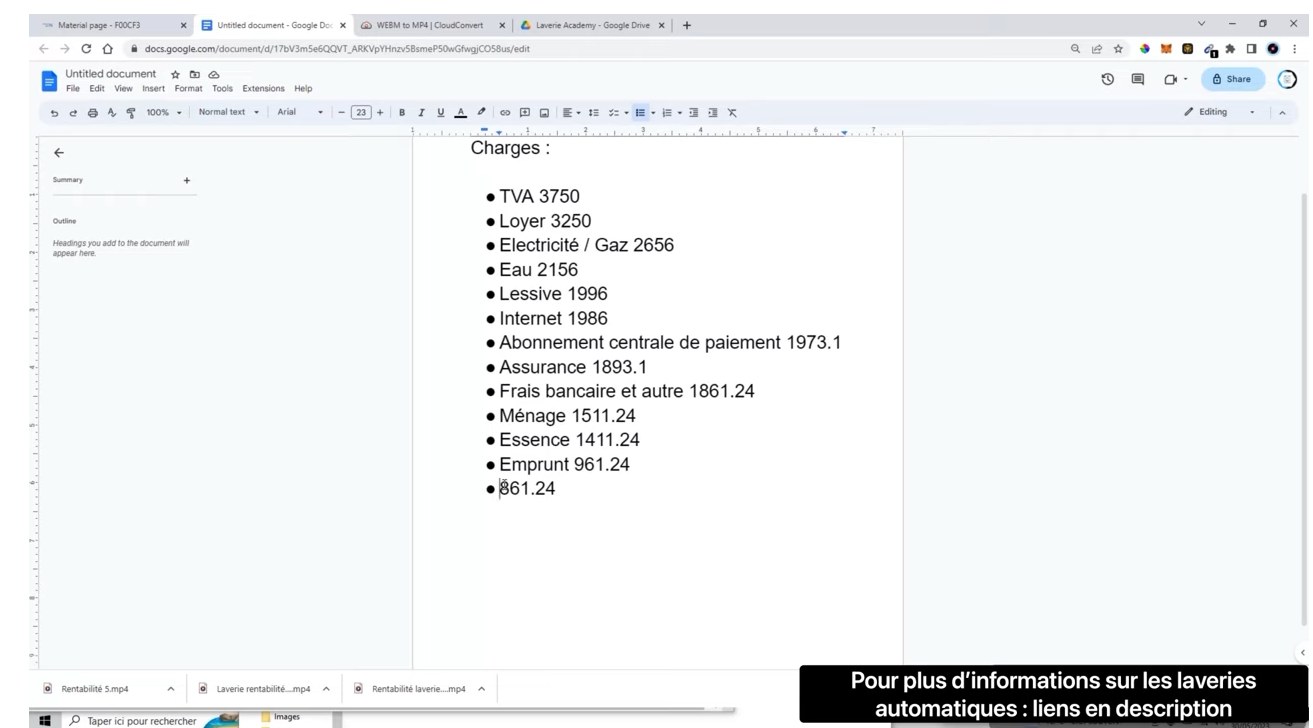Screen dimensions: 1313x728
Task: Open text alignment dropdown
Action: [x=569, y=113]
